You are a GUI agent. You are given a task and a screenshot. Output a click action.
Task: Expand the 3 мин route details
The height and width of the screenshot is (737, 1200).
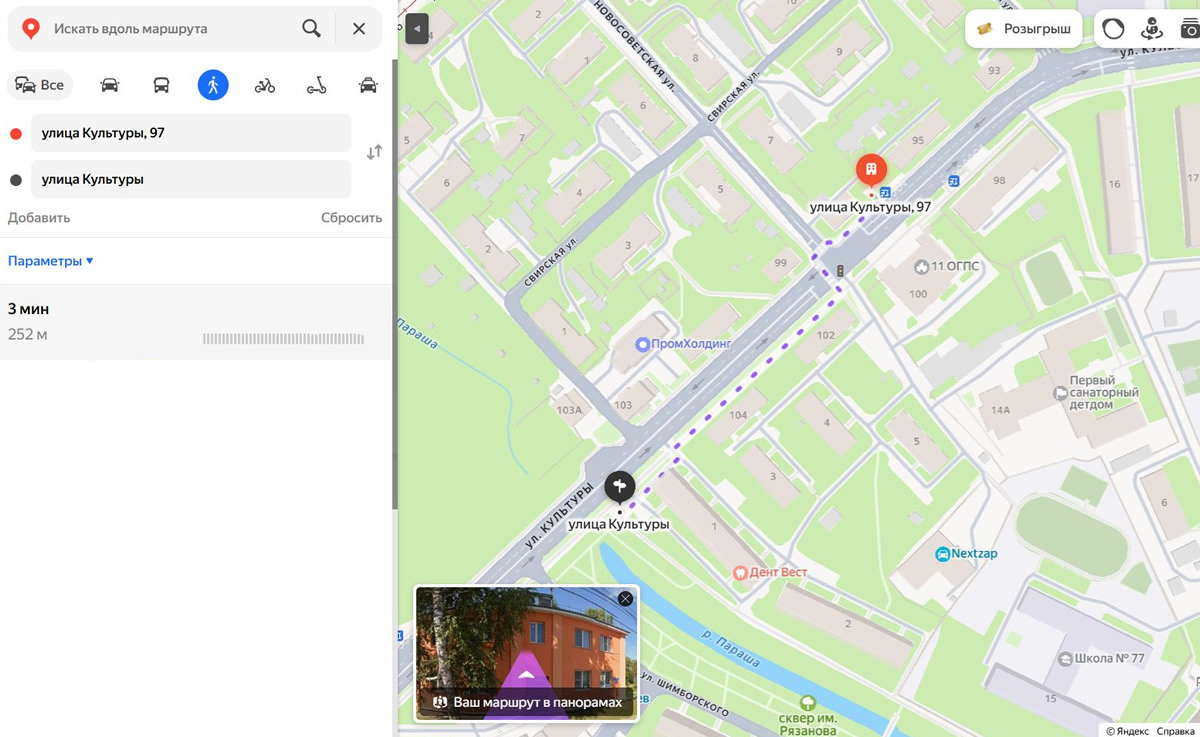pos(195,321)
